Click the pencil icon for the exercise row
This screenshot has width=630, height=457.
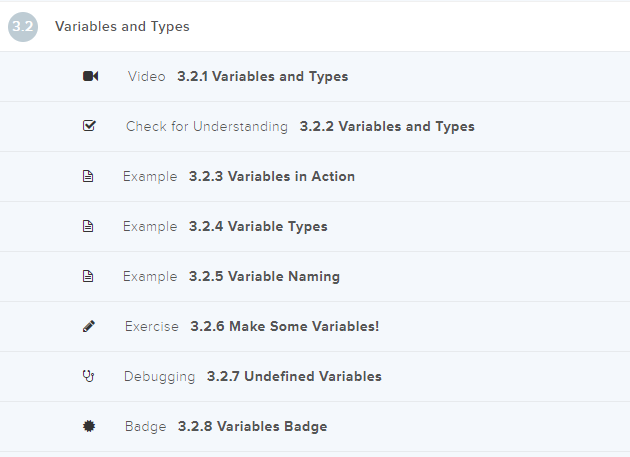pos(88,326)
